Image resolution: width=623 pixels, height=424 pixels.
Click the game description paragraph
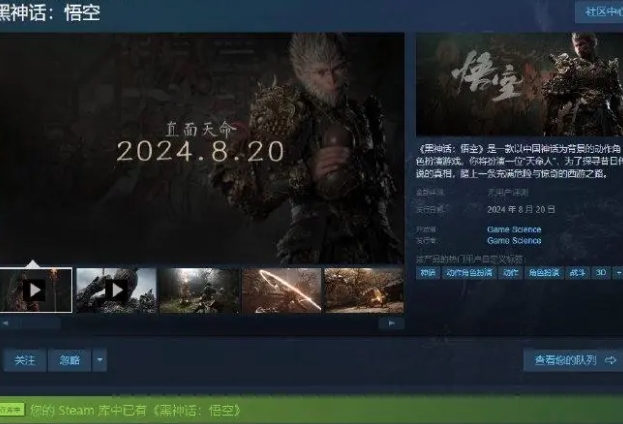click(x=519, y=161)
